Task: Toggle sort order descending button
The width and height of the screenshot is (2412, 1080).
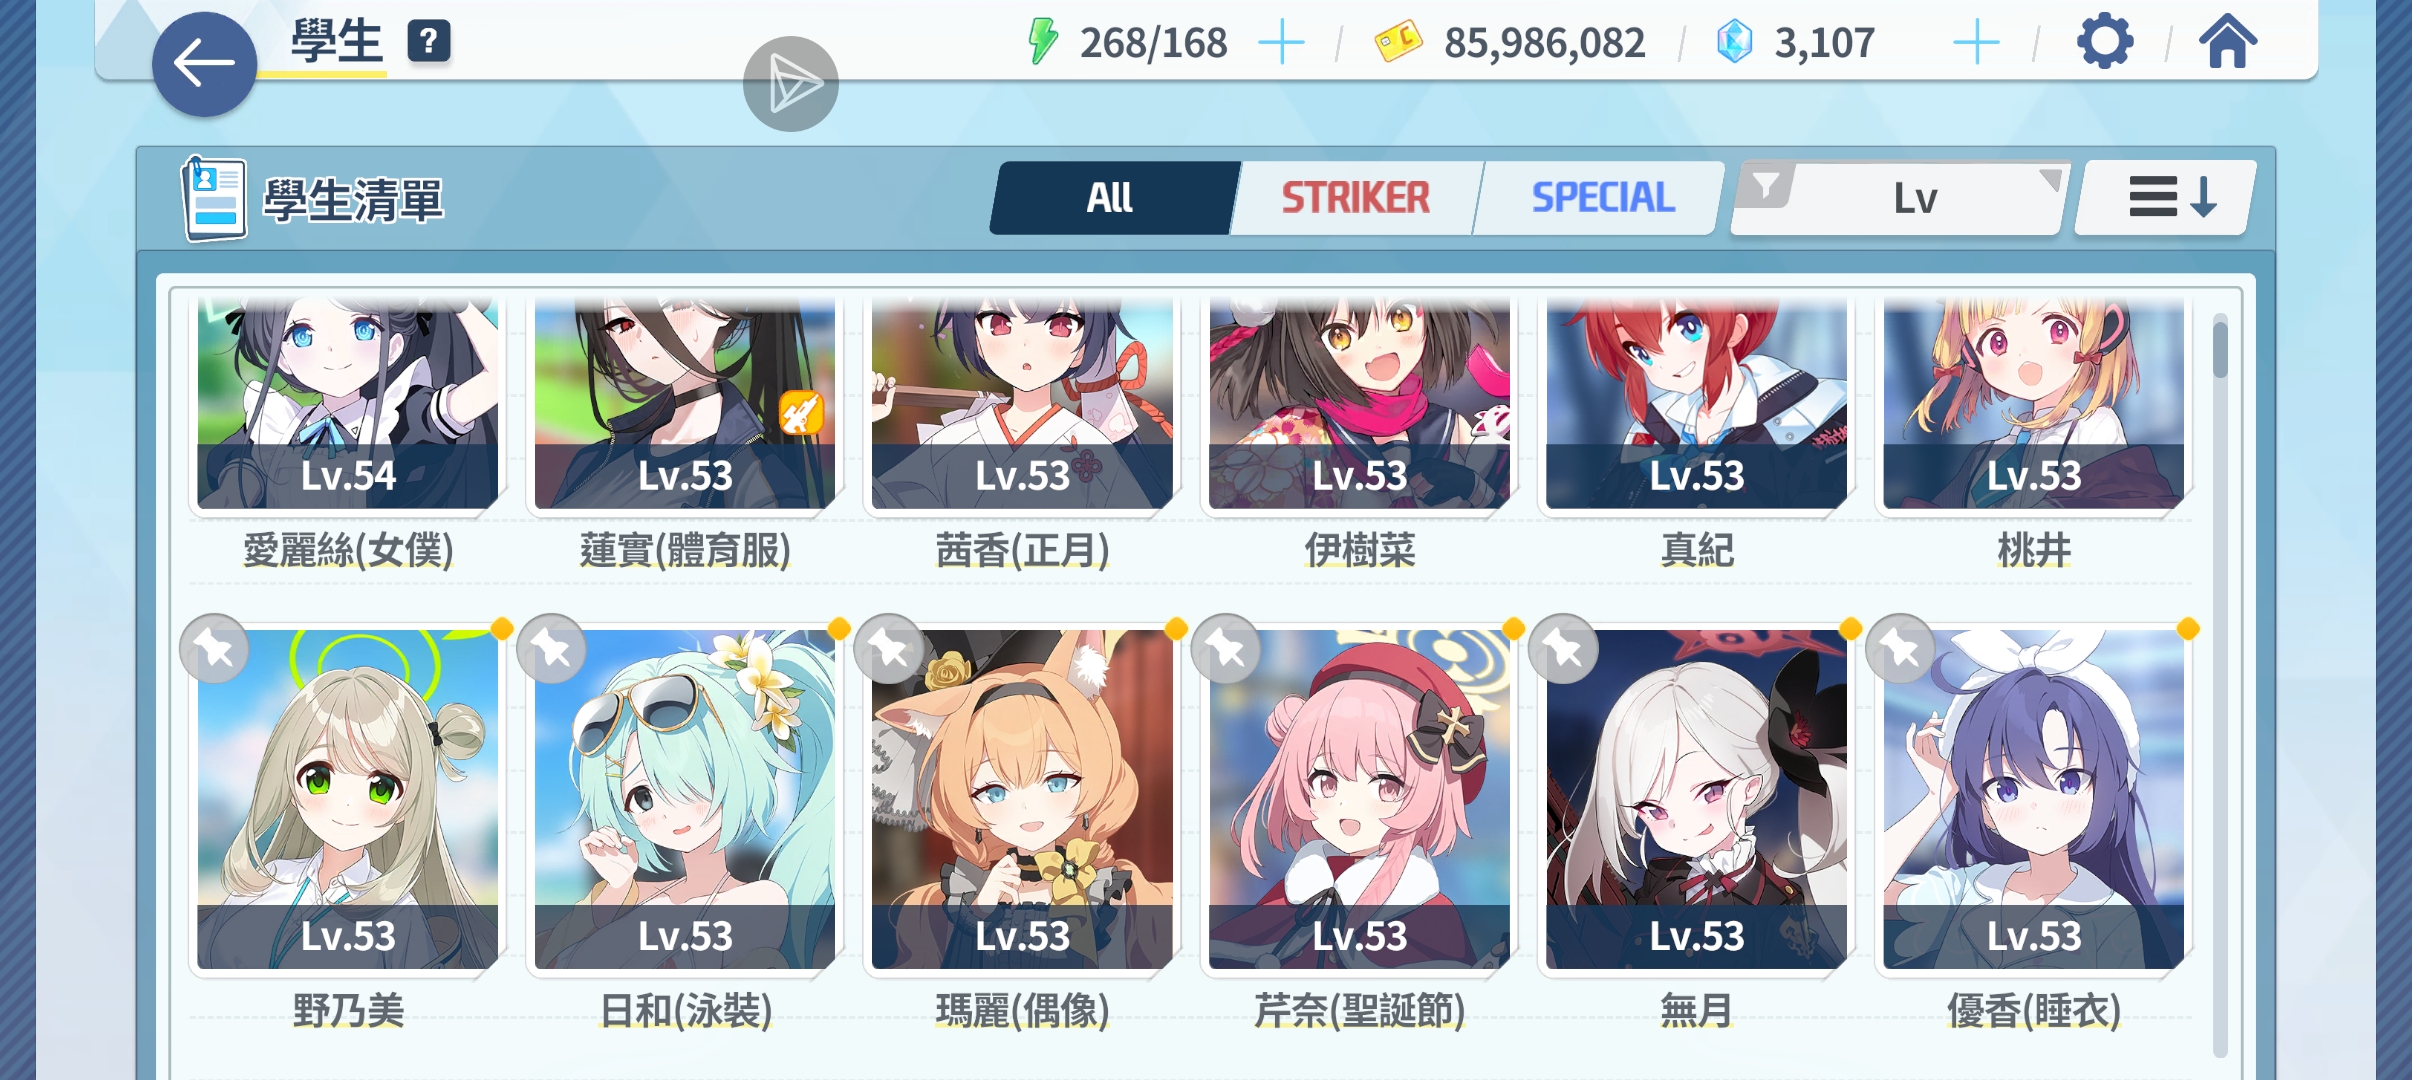Action: pos(2166,198)
